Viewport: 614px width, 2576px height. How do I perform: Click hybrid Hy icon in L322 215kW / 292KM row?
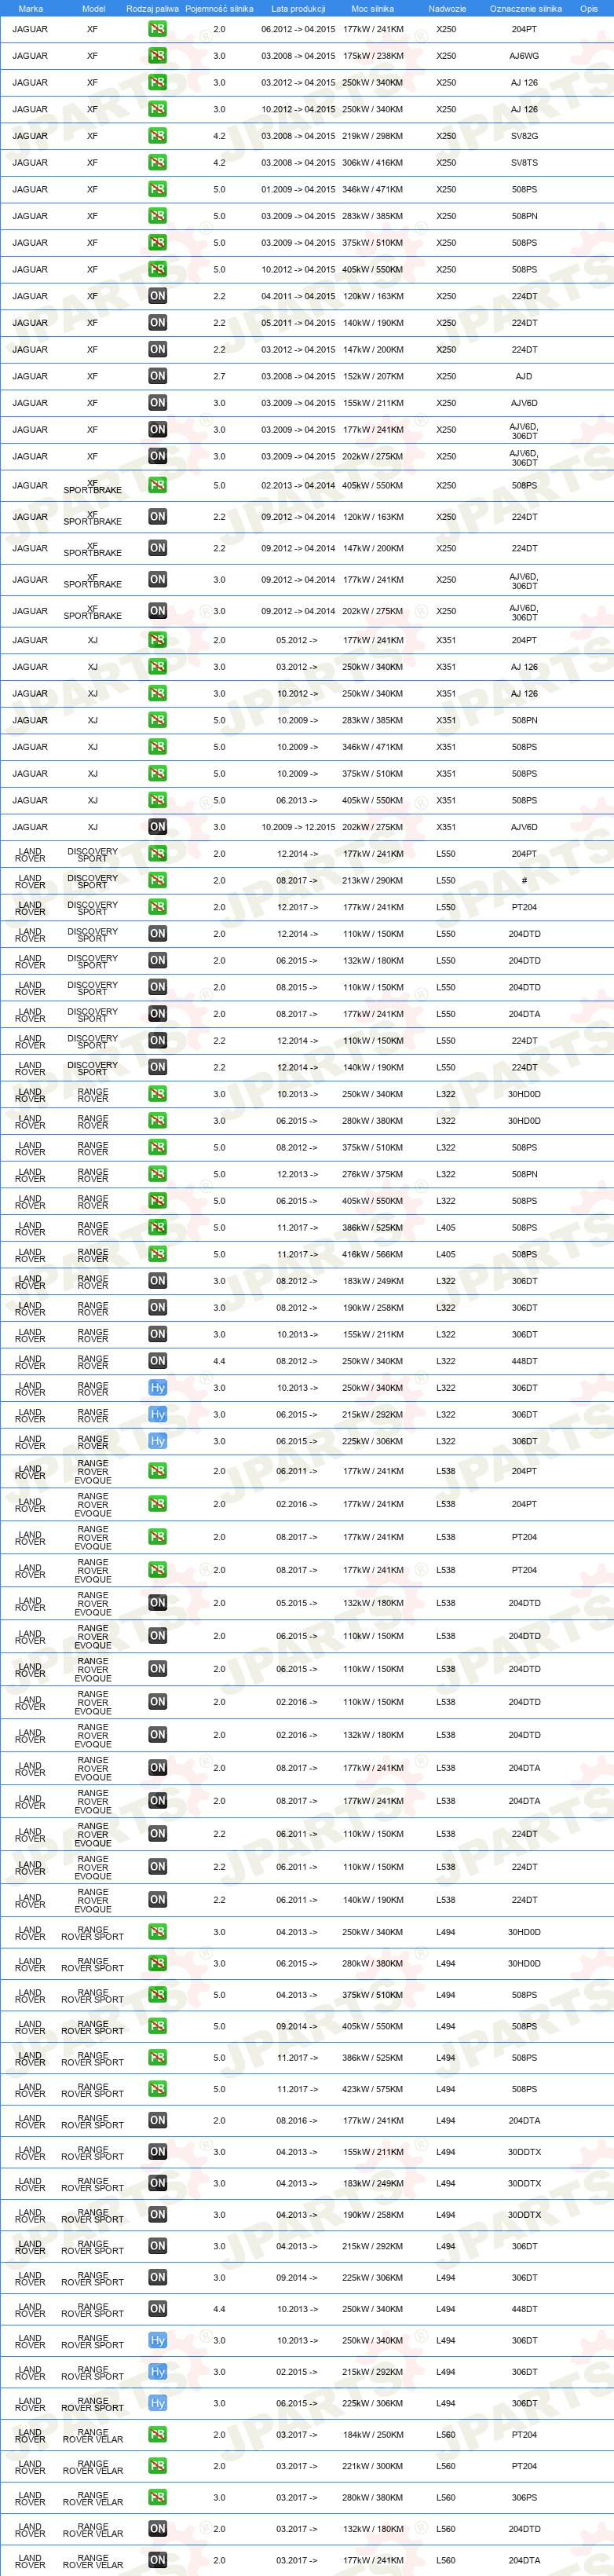157,1414
